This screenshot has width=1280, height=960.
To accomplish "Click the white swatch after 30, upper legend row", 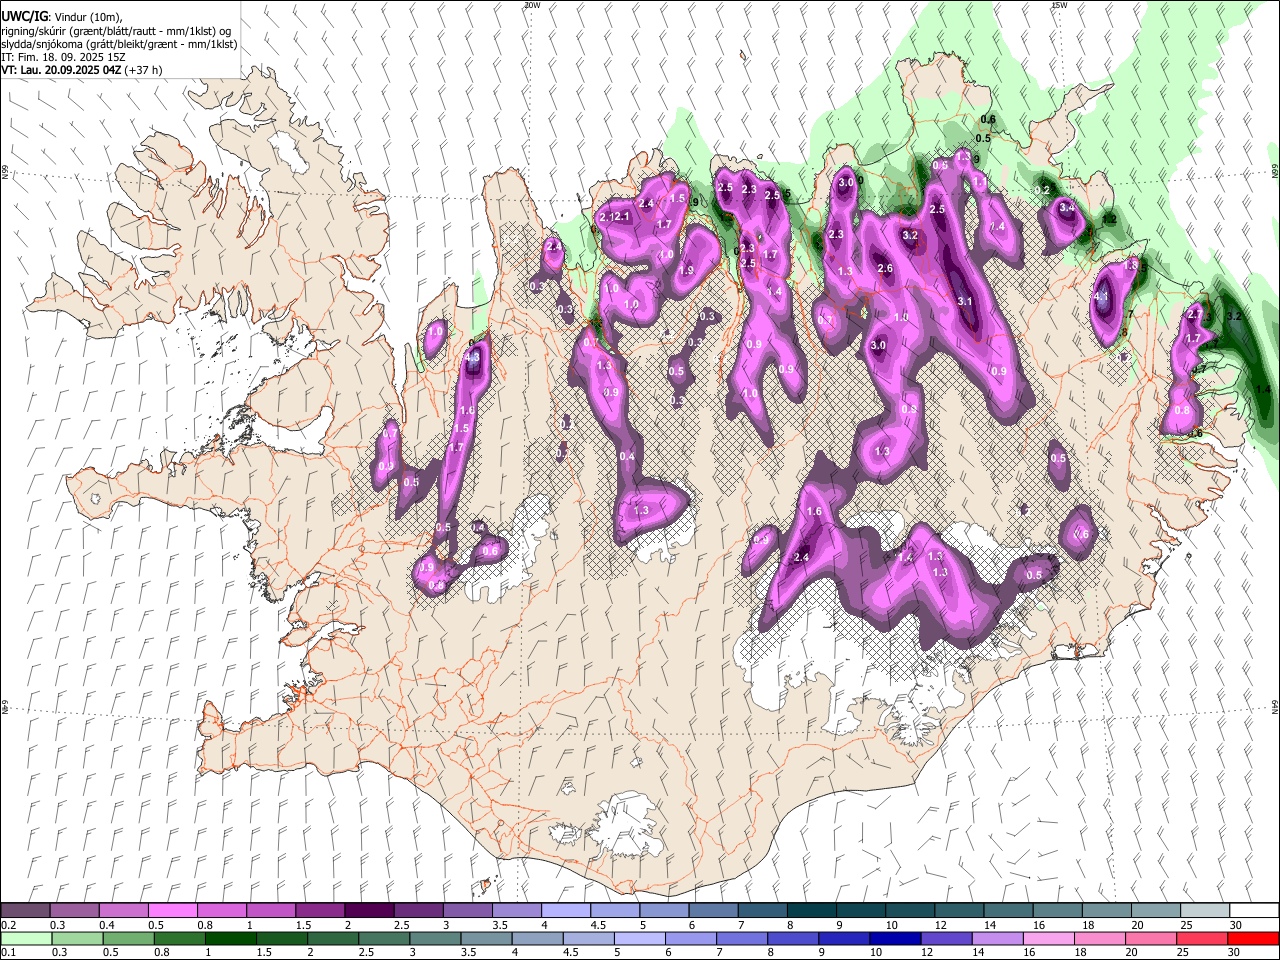I will [x=1253, y=910].
